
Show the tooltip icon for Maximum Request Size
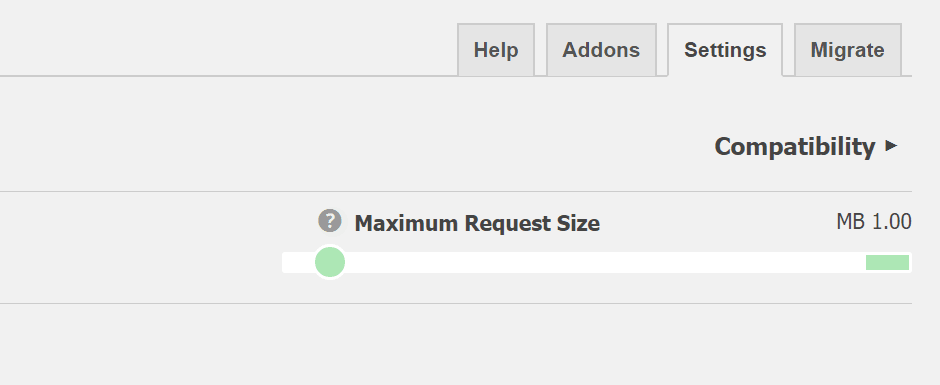point(330,221)
